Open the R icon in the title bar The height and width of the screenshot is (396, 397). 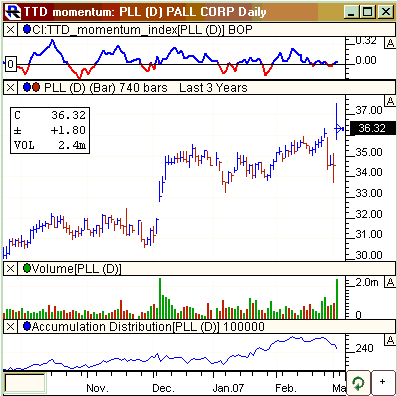point(13,12)
